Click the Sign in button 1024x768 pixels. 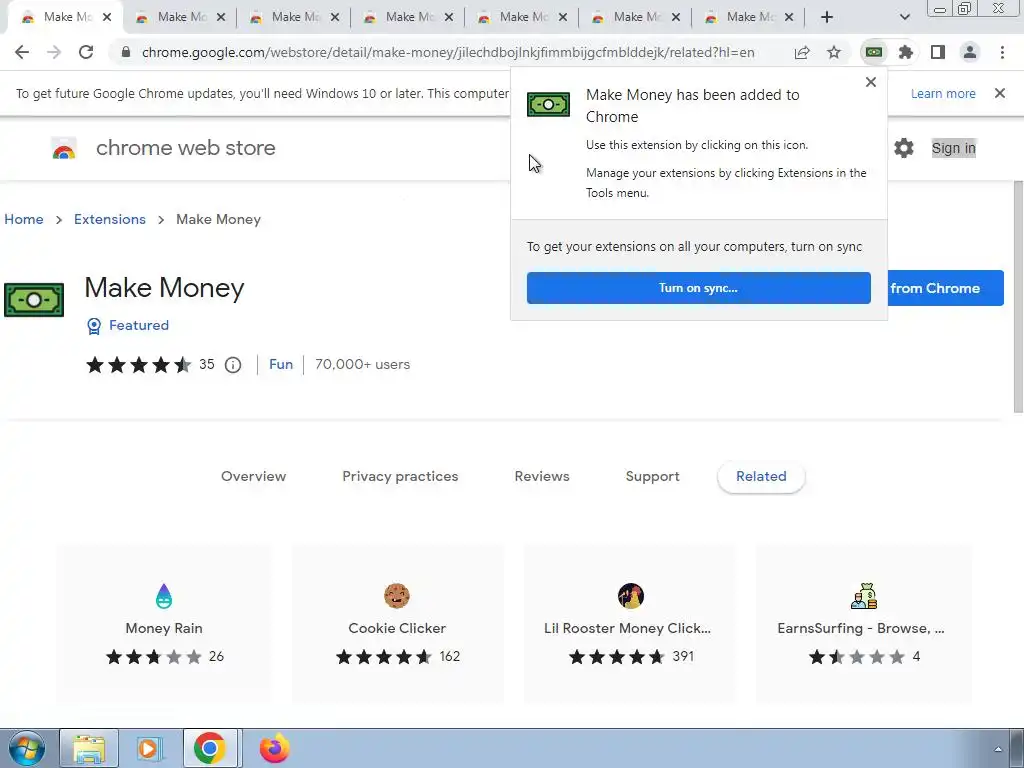[953, 148]
